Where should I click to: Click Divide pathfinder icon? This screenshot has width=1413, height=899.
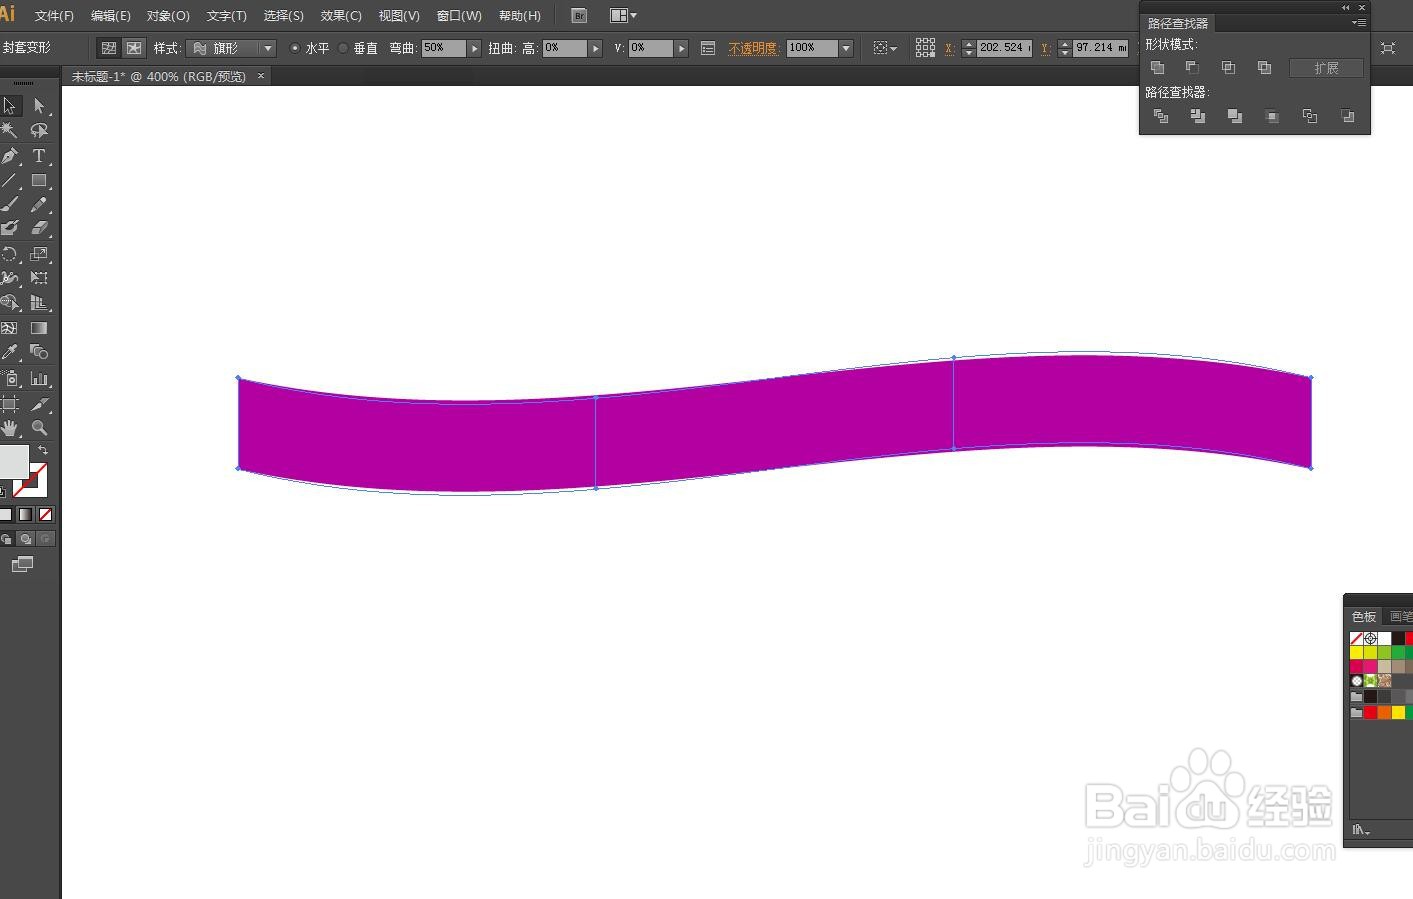(x=1161, y=116)
